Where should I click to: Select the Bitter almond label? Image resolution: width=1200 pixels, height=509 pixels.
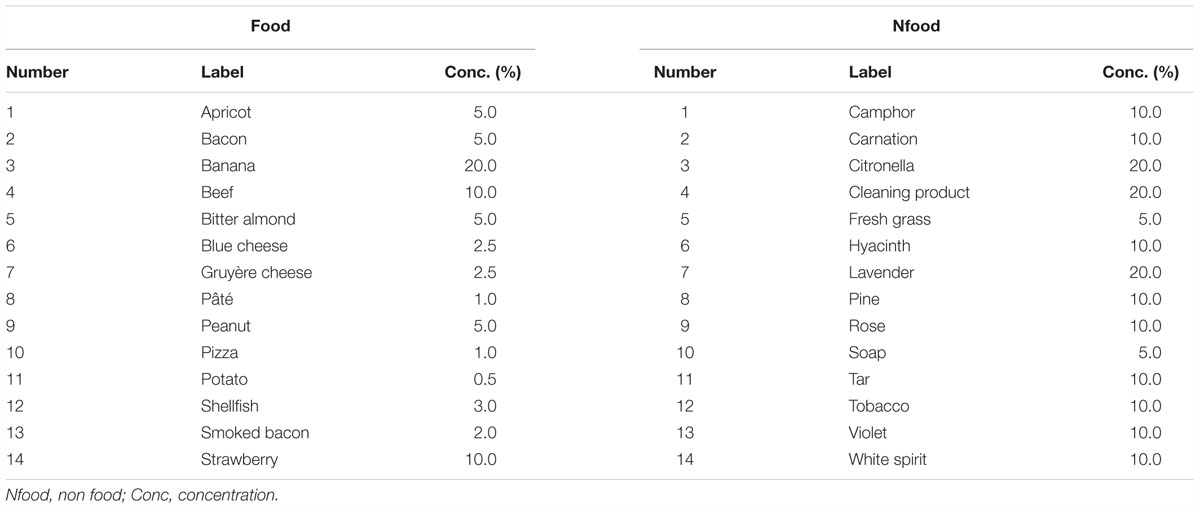click(x=248, y=219)
